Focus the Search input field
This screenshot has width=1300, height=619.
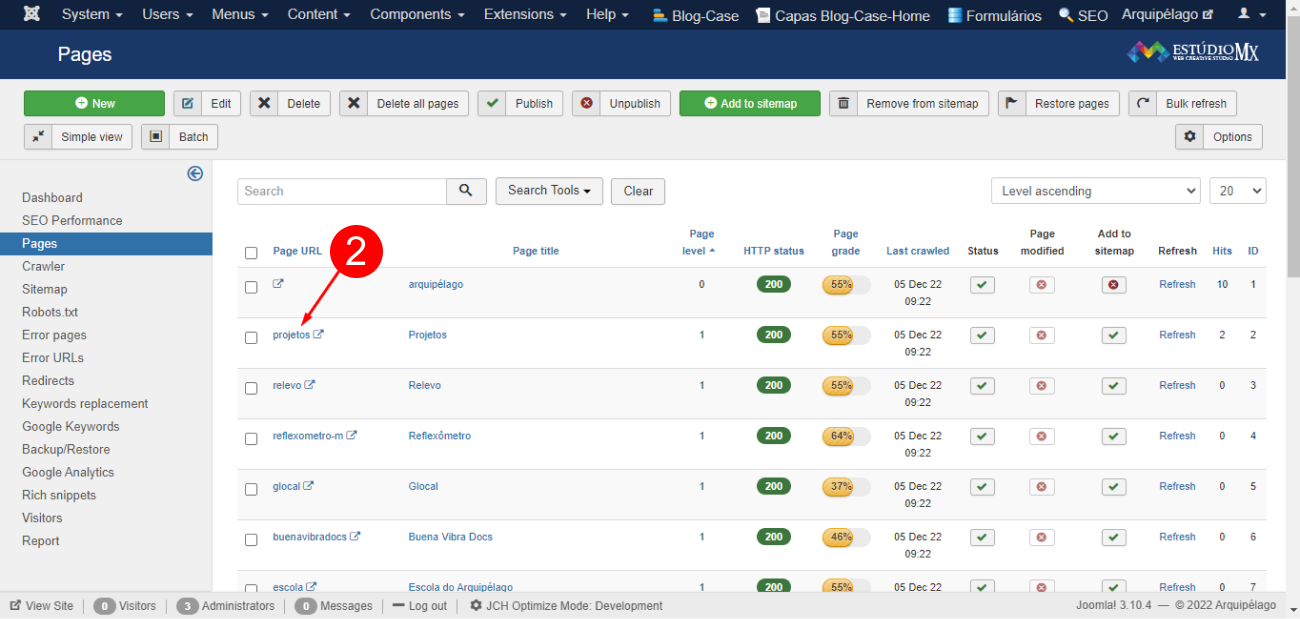click(x=341, y=191)
